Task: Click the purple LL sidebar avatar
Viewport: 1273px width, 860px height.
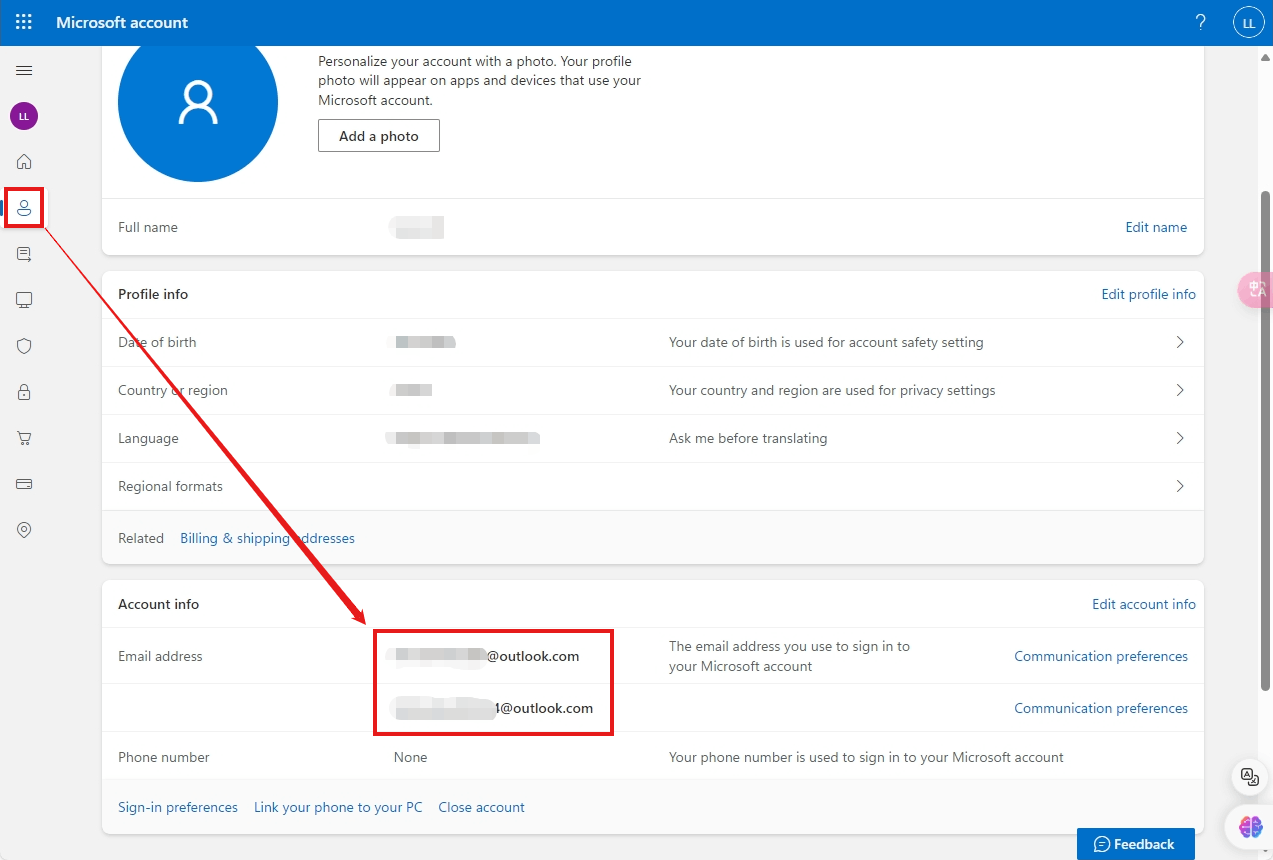Action: pyautogui.click(x=24, y=116)
